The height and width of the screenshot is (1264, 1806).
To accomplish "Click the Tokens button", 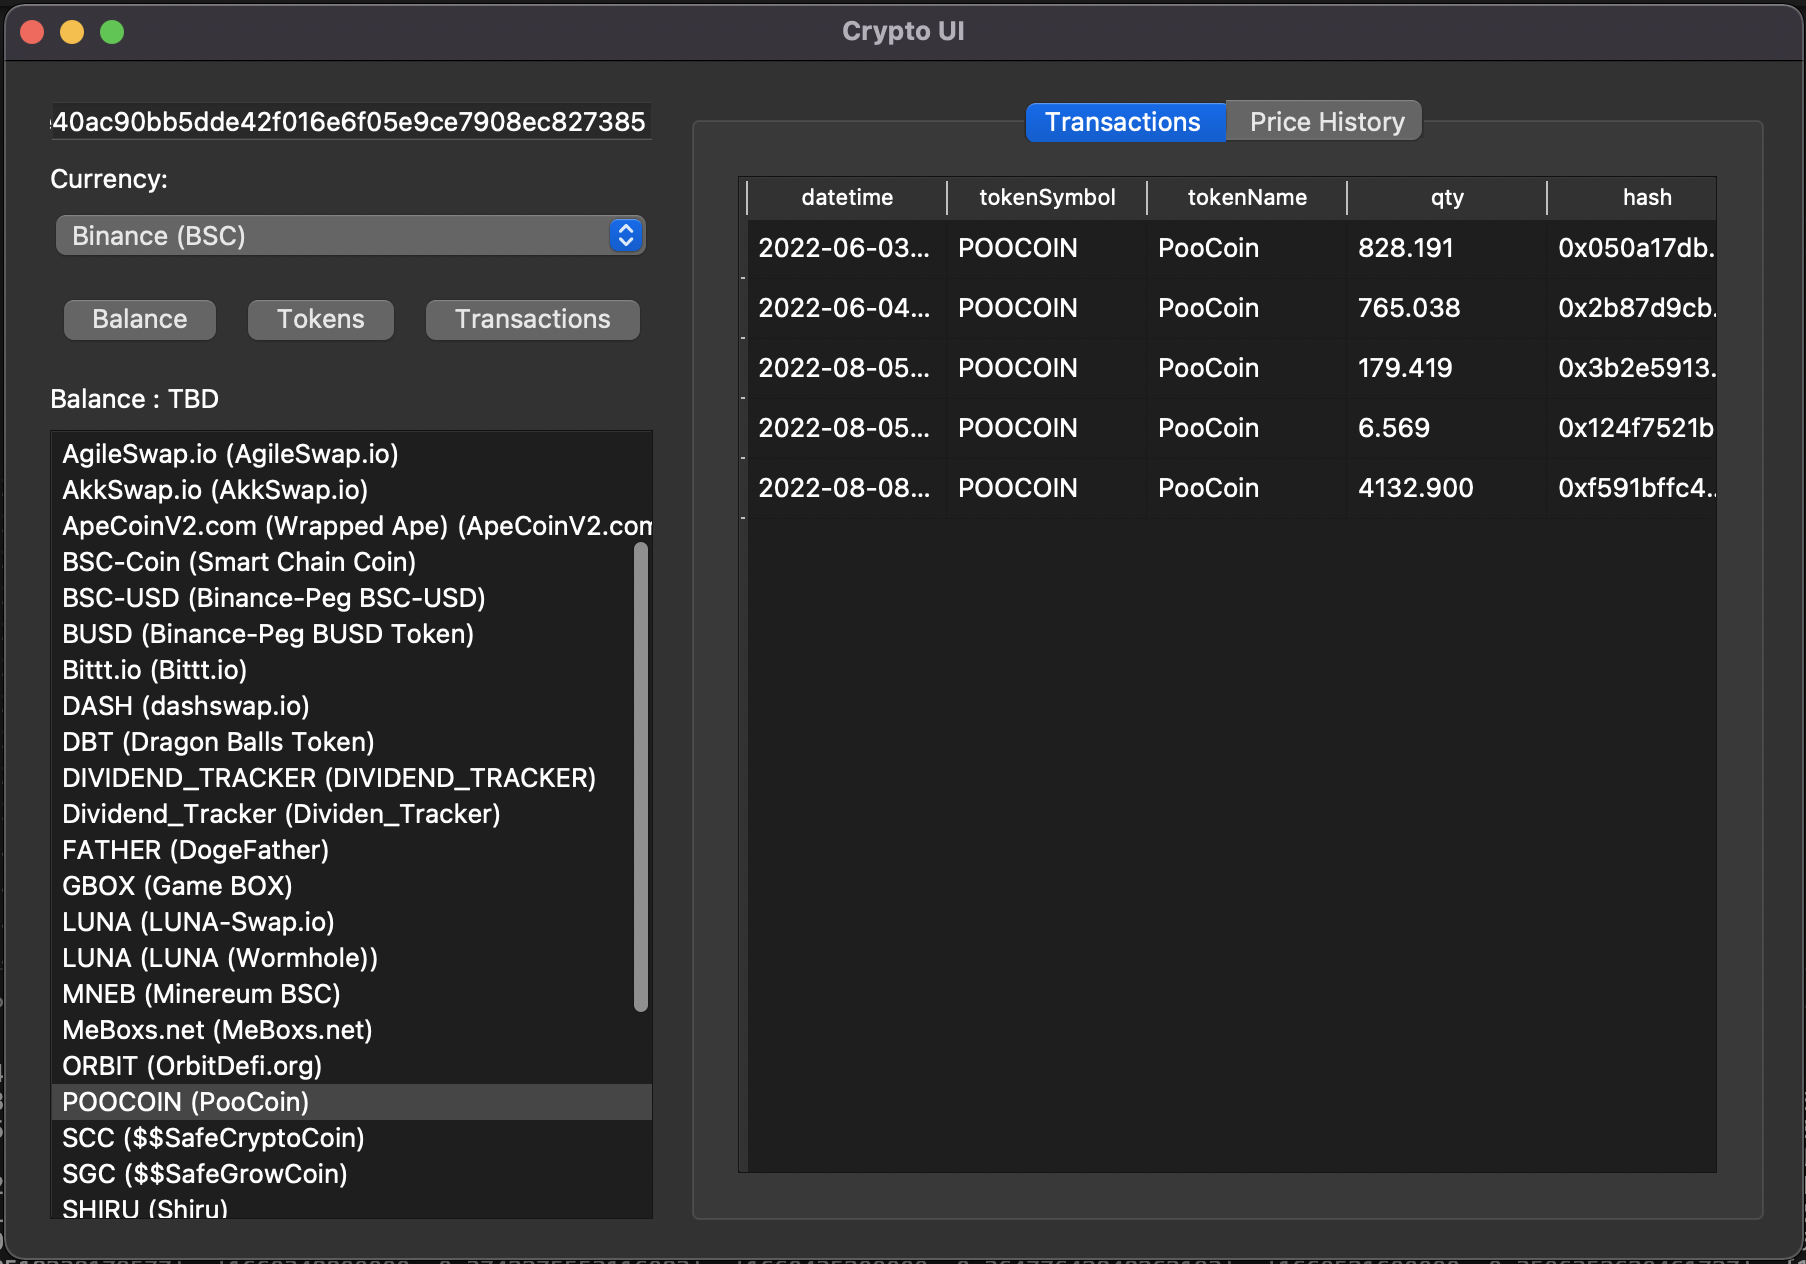I will (321, 319).
